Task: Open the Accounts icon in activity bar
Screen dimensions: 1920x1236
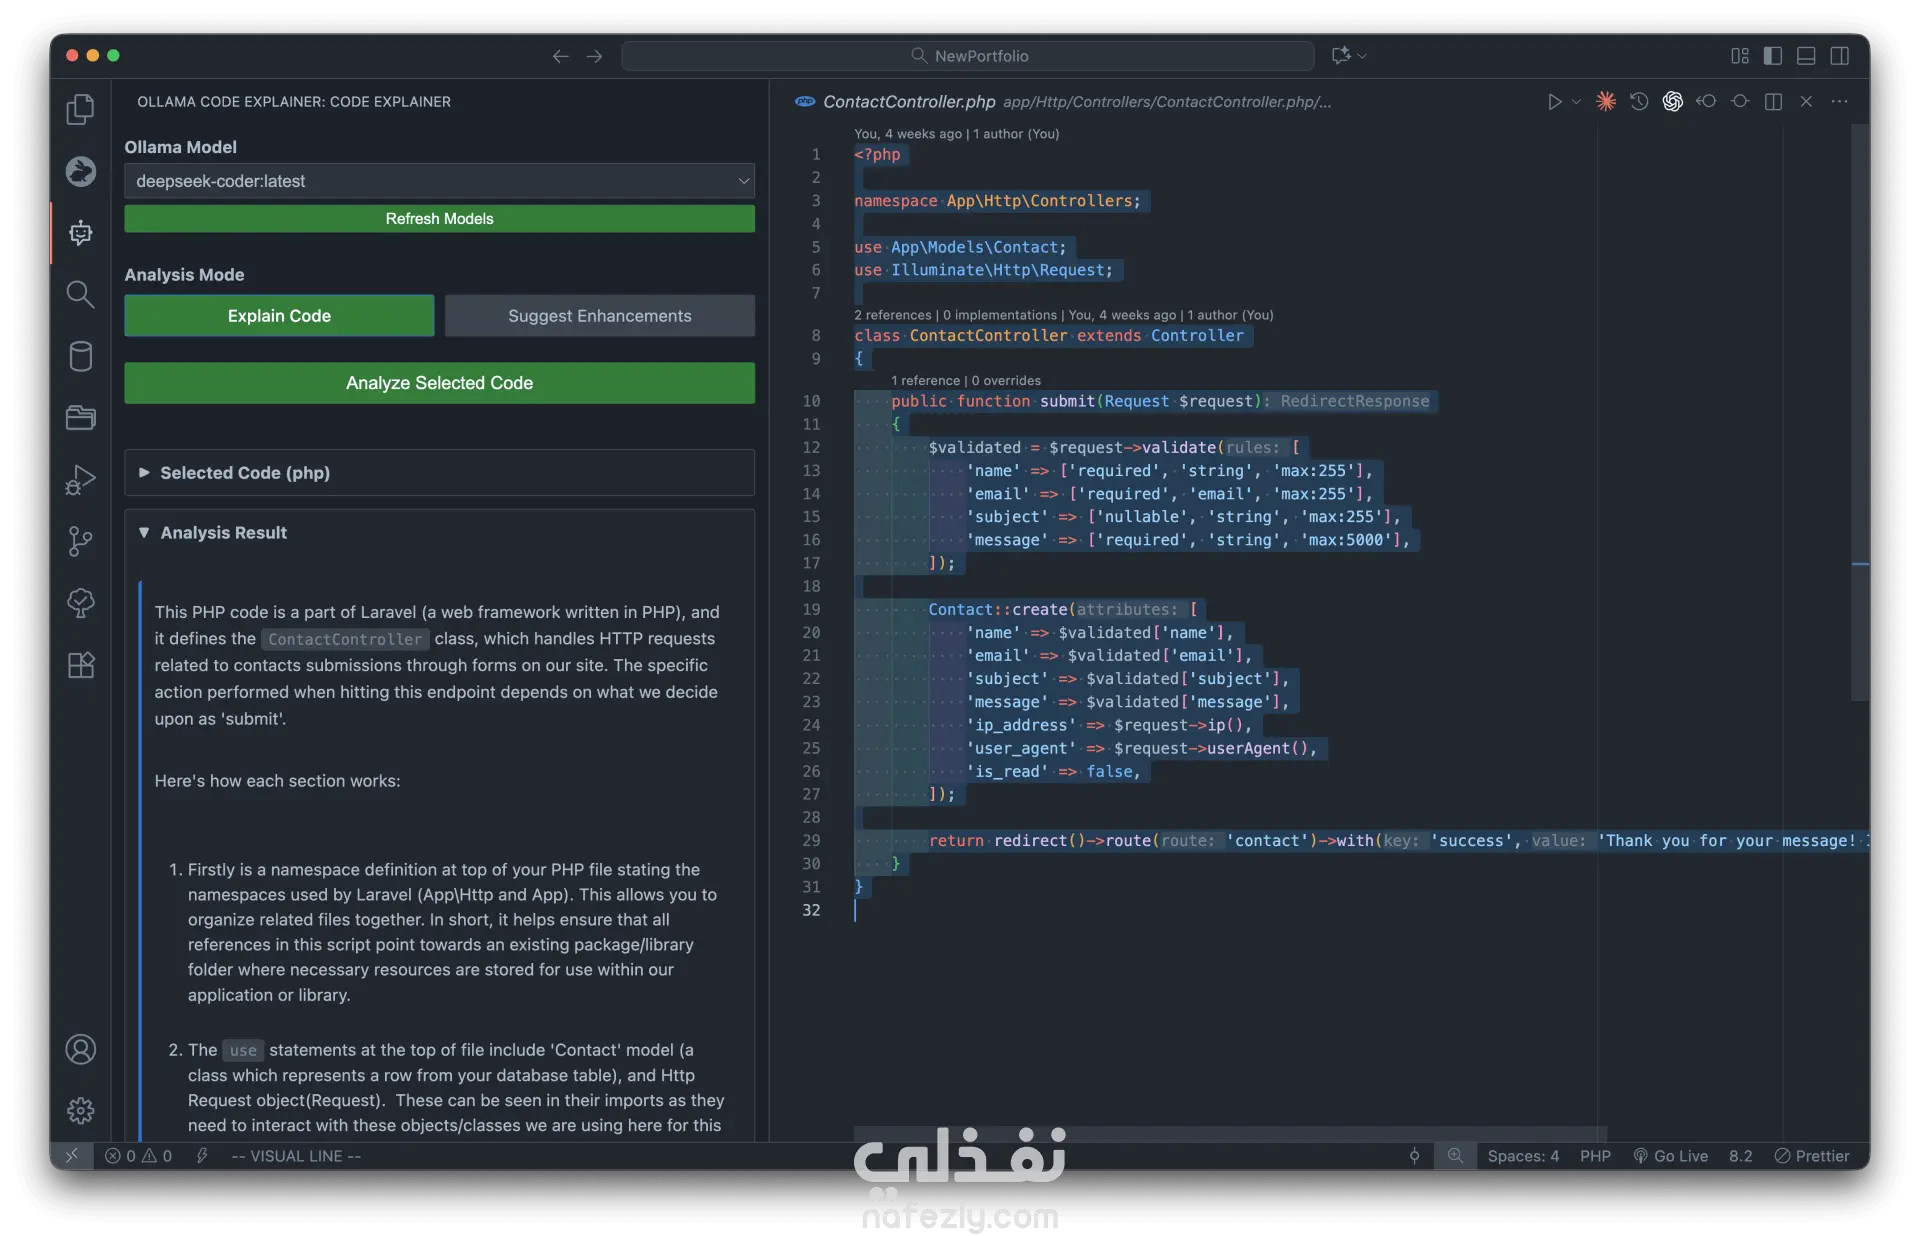Action: pyautogui.click(x=80, y=1049)
